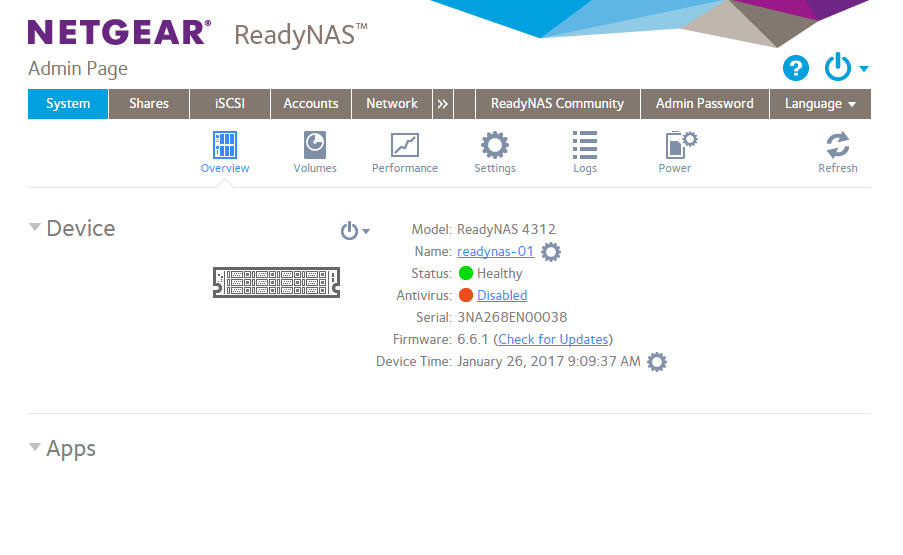
Task: Open the Language dropdown menu
Action: coord(820,104)
